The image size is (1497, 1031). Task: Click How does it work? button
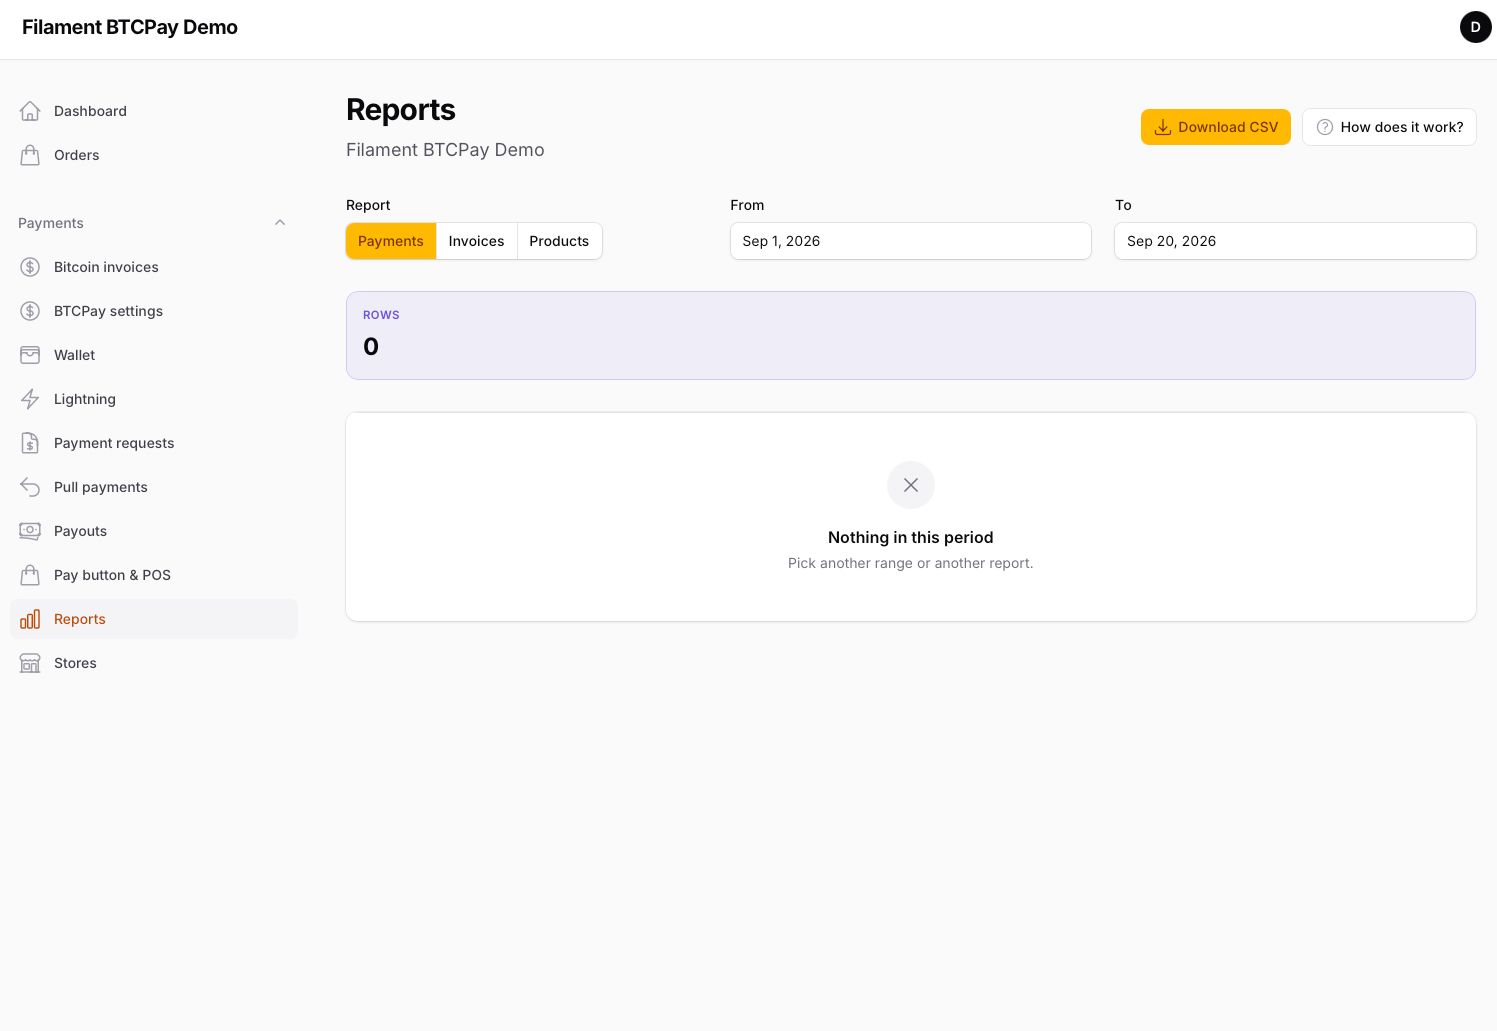(x=1389, y=127)
